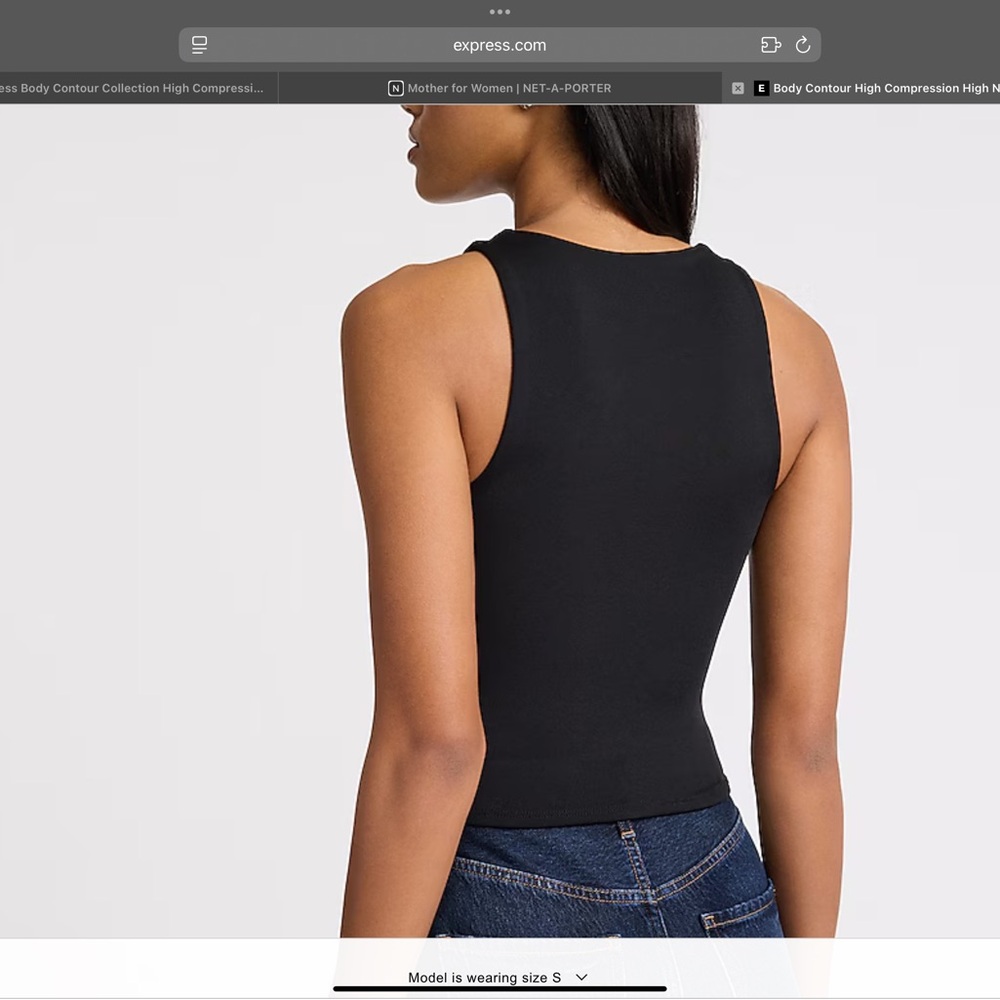
Task: Close the Body Contour High Compression tab
Action: click(x=738, y=88)
